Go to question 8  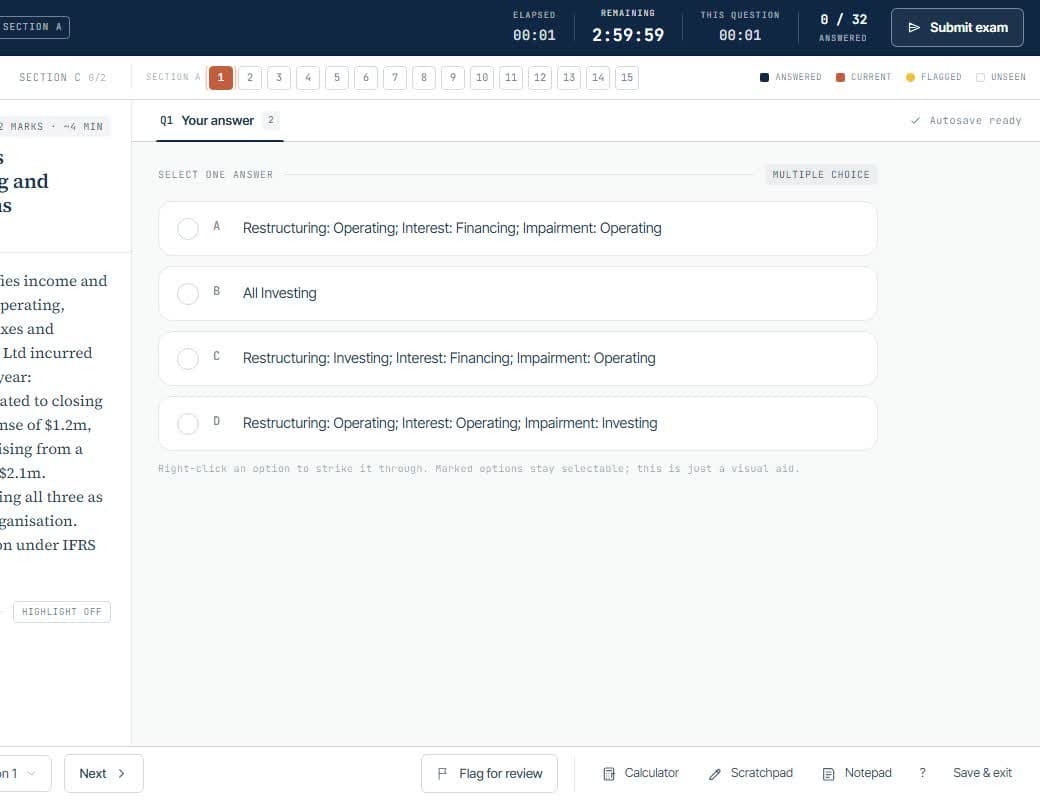424,78
